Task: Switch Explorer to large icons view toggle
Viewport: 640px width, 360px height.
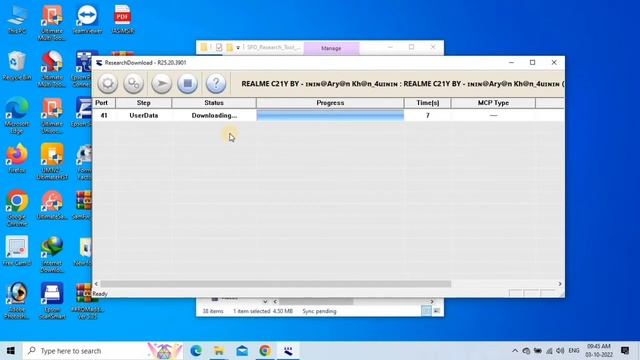Action: pyautogui.click(x=436, y=311)
